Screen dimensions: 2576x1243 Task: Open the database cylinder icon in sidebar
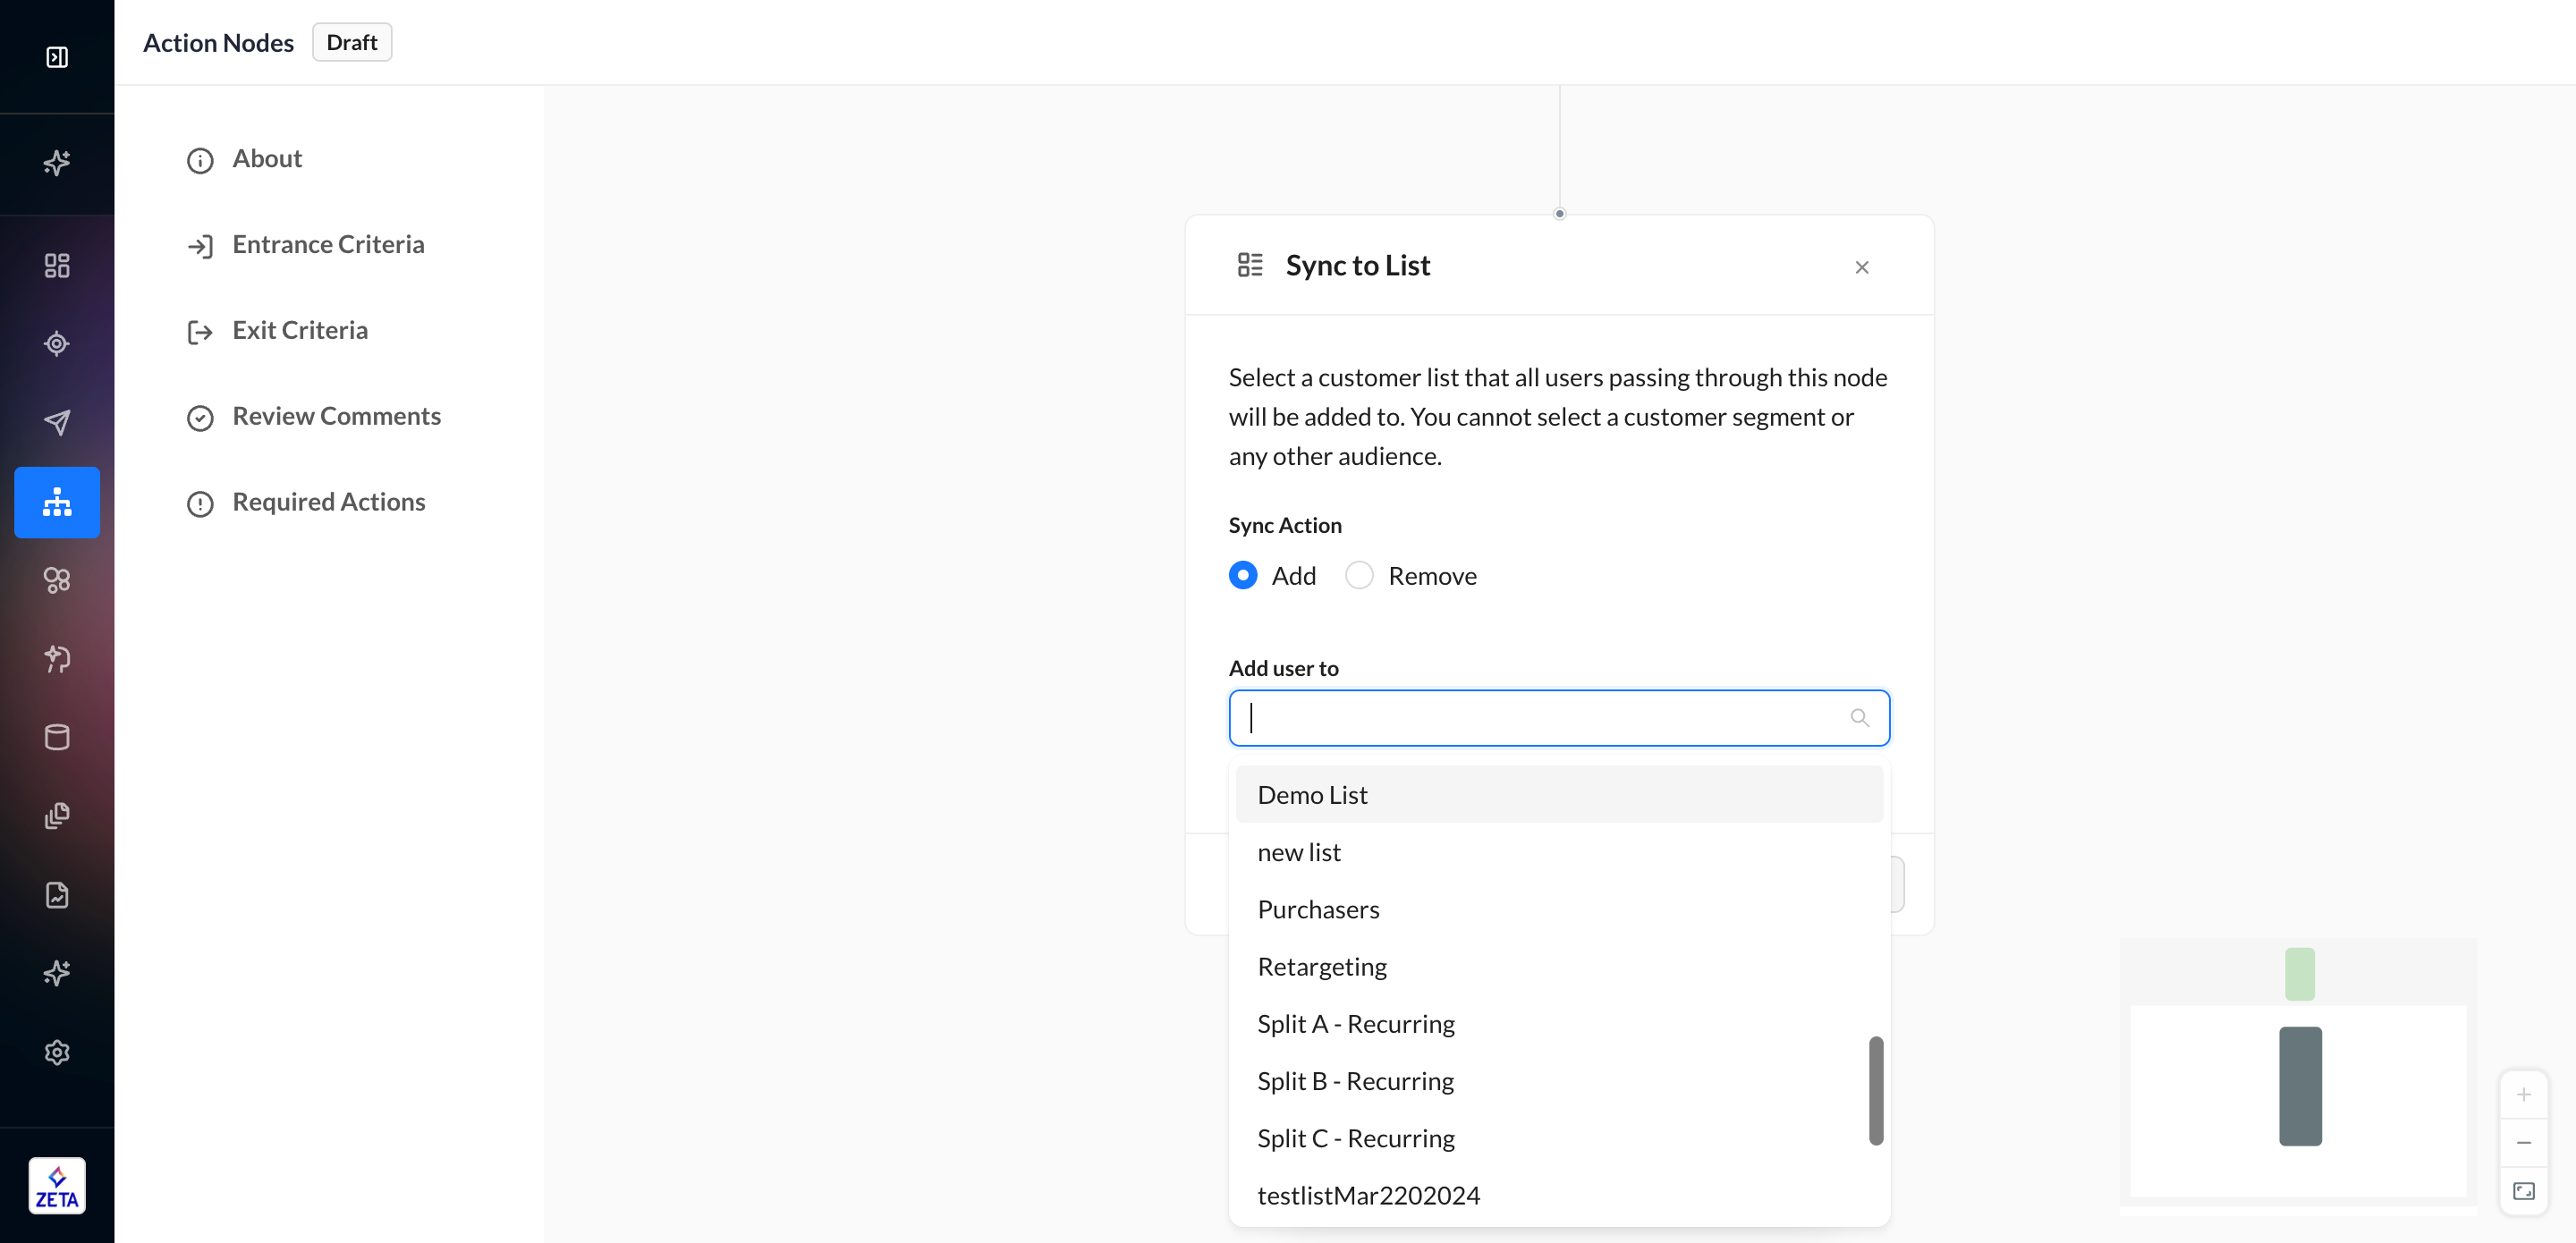click(57, 737)
